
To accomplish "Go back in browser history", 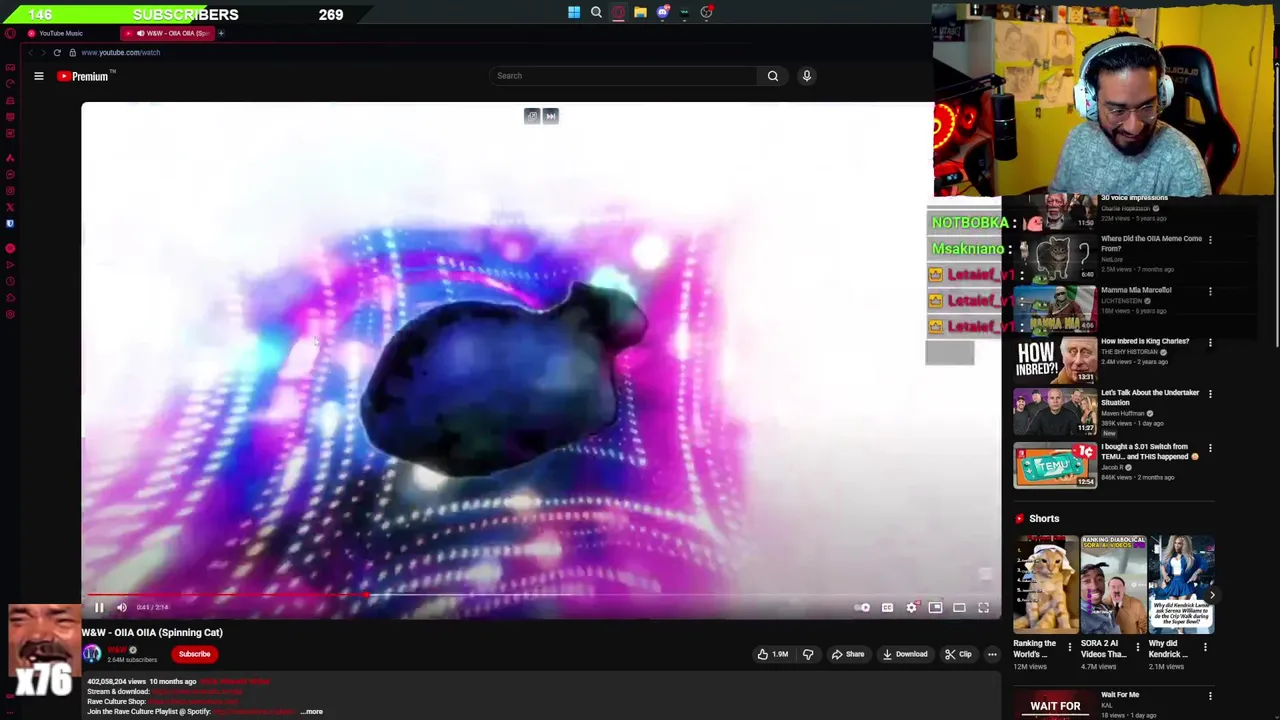I will [32, 52].
